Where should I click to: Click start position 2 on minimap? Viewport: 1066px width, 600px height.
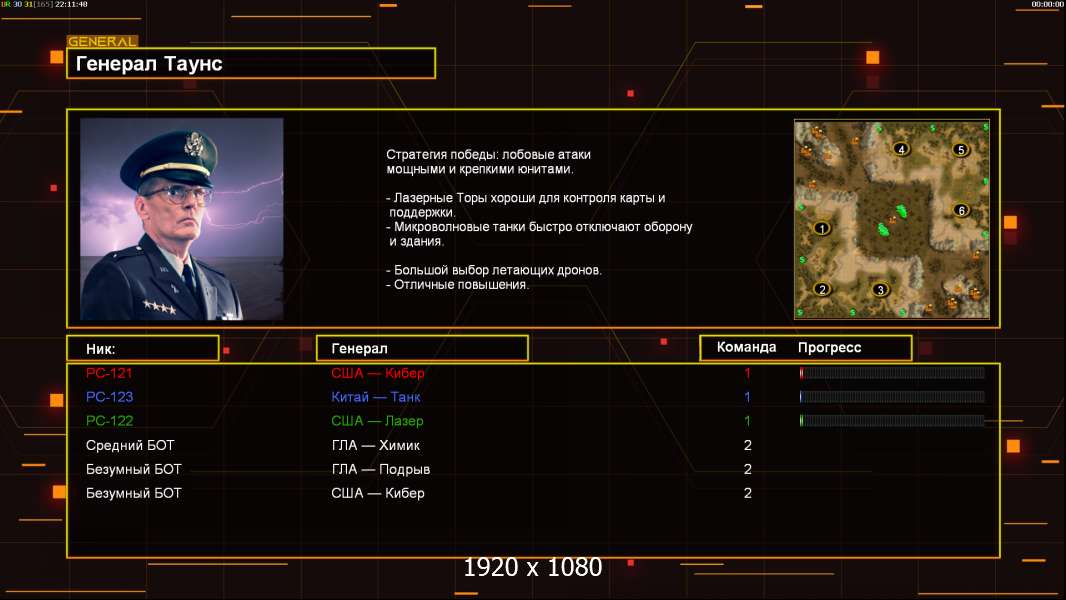coord(822,289)
